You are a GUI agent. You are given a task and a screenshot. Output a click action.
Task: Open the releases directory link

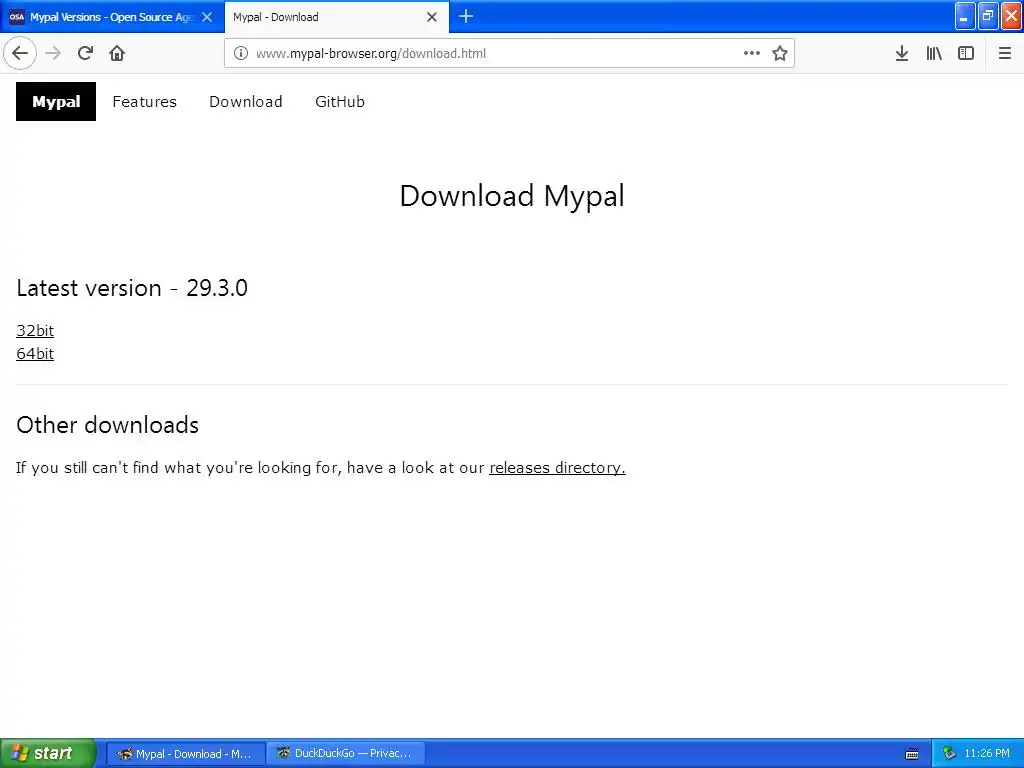click(x=557, y=468)
